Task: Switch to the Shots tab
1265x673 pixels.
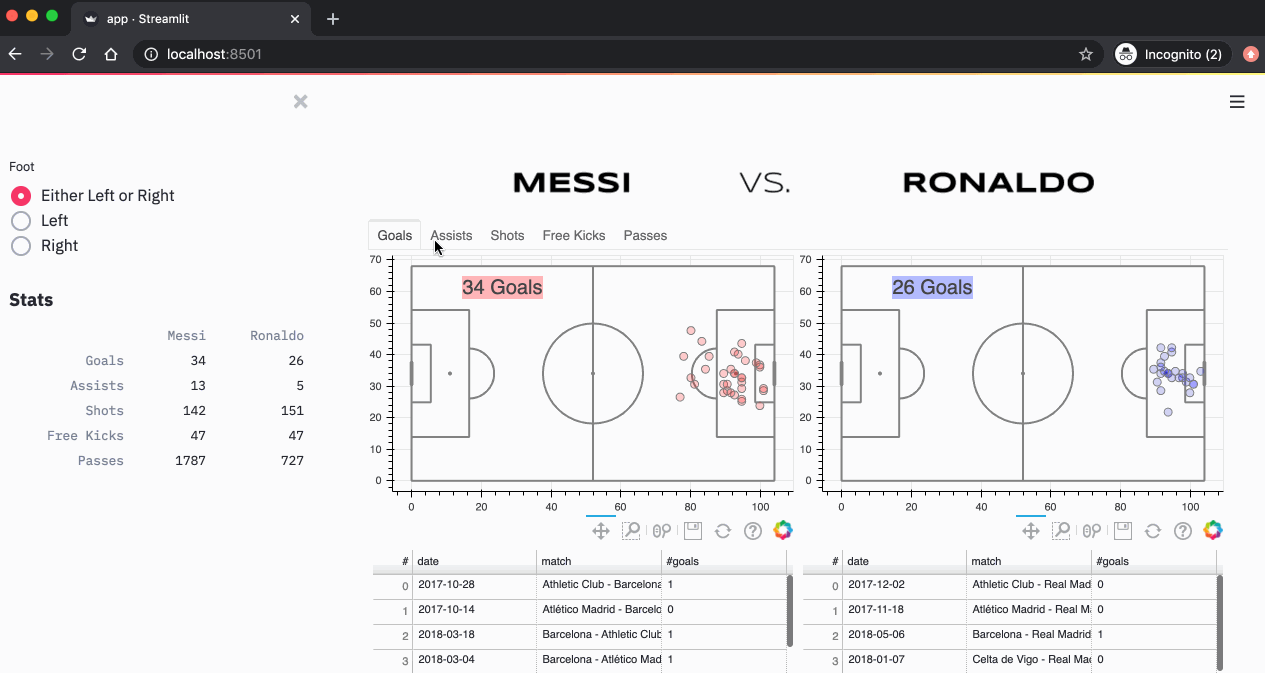Action: click(507, 235)
